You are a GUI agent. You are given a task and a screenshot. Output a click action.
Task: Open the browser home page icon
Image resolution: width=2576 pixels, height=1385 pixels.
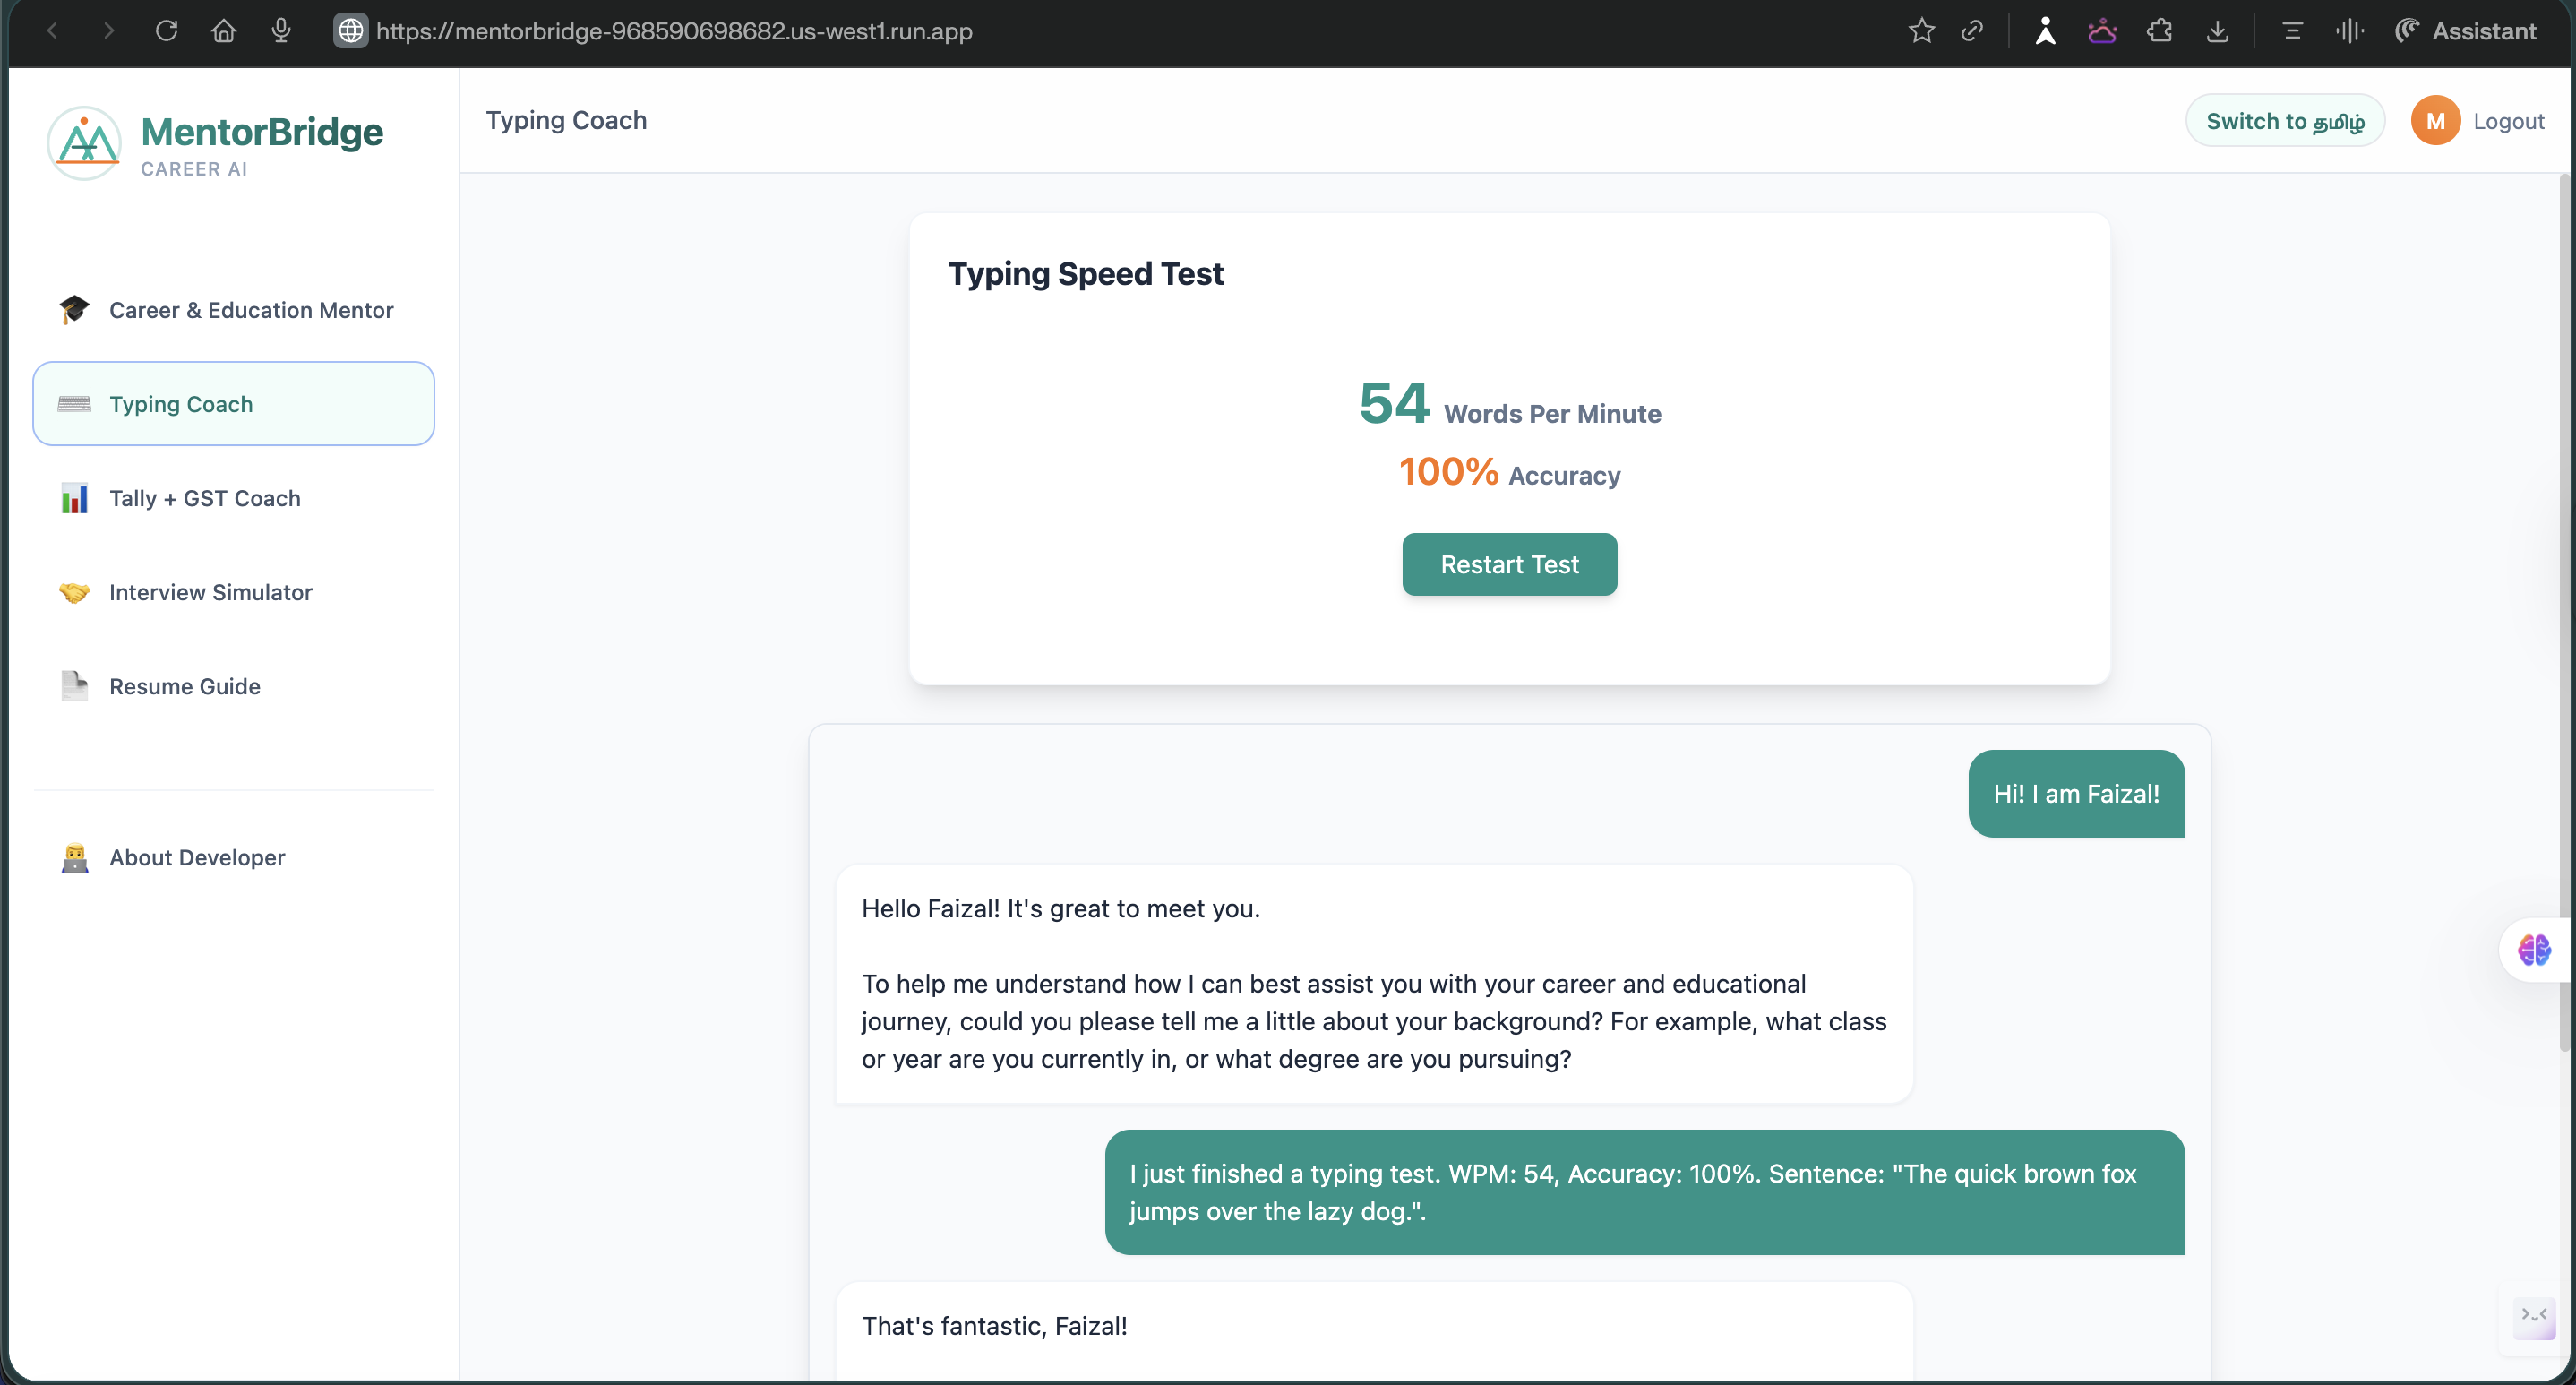point(223,30)
